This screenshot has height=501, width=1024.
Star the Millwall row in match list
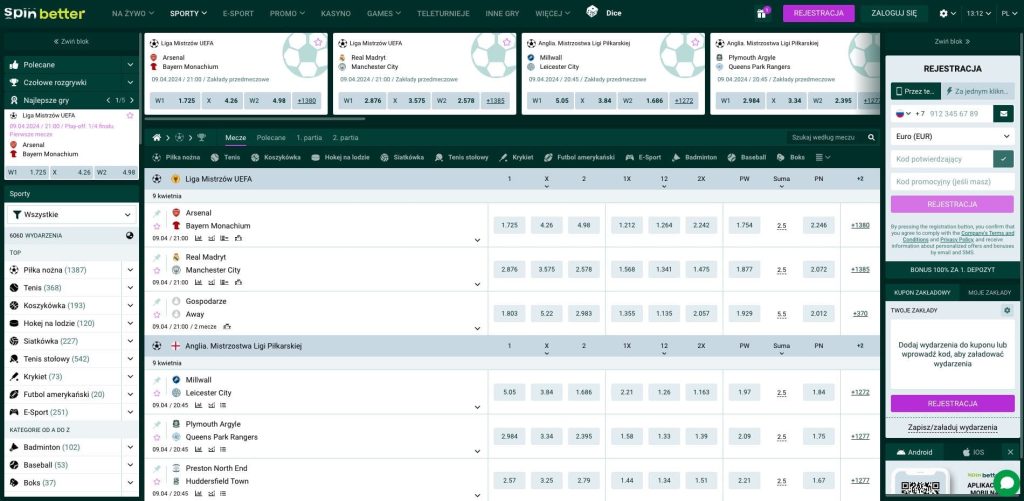(x=157, y=393)
